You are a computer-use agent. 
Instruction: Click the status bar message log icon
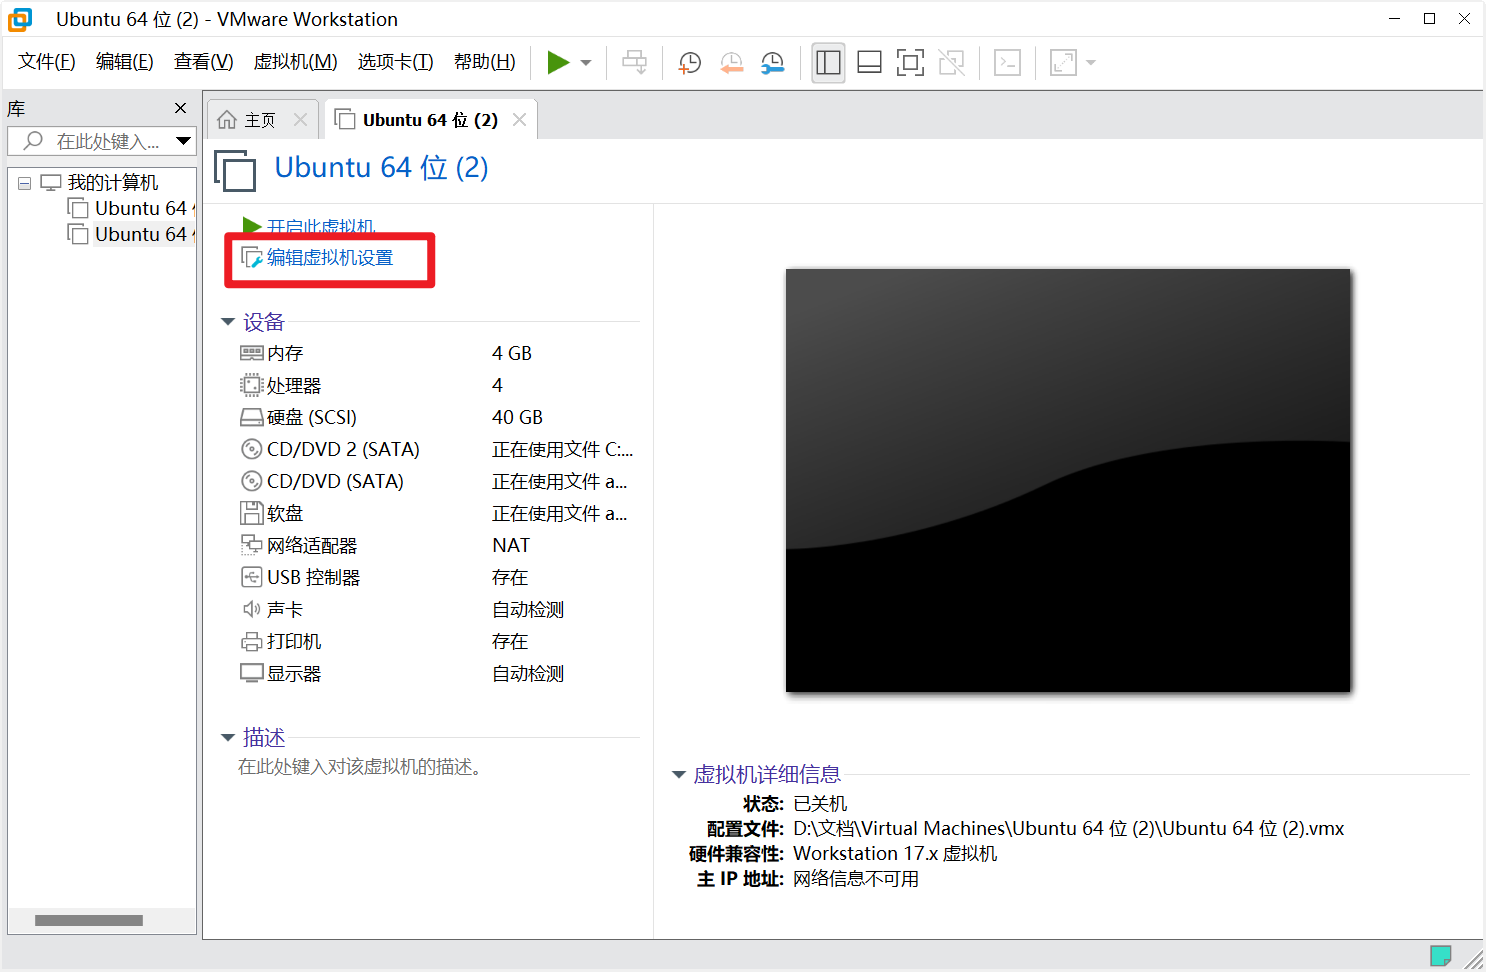tap(1441, 955)
